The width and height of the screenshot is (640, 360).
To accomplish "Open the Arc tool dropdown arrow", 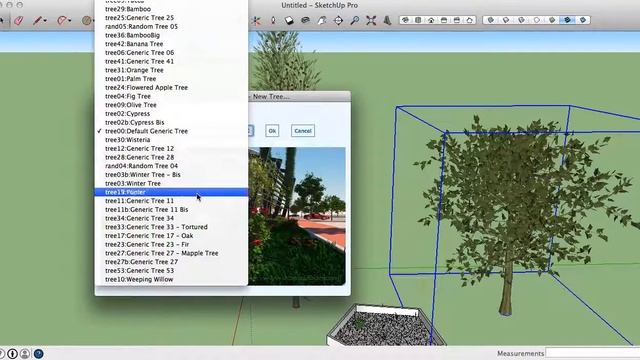I will pyautogui.click(x=70, y=21).
